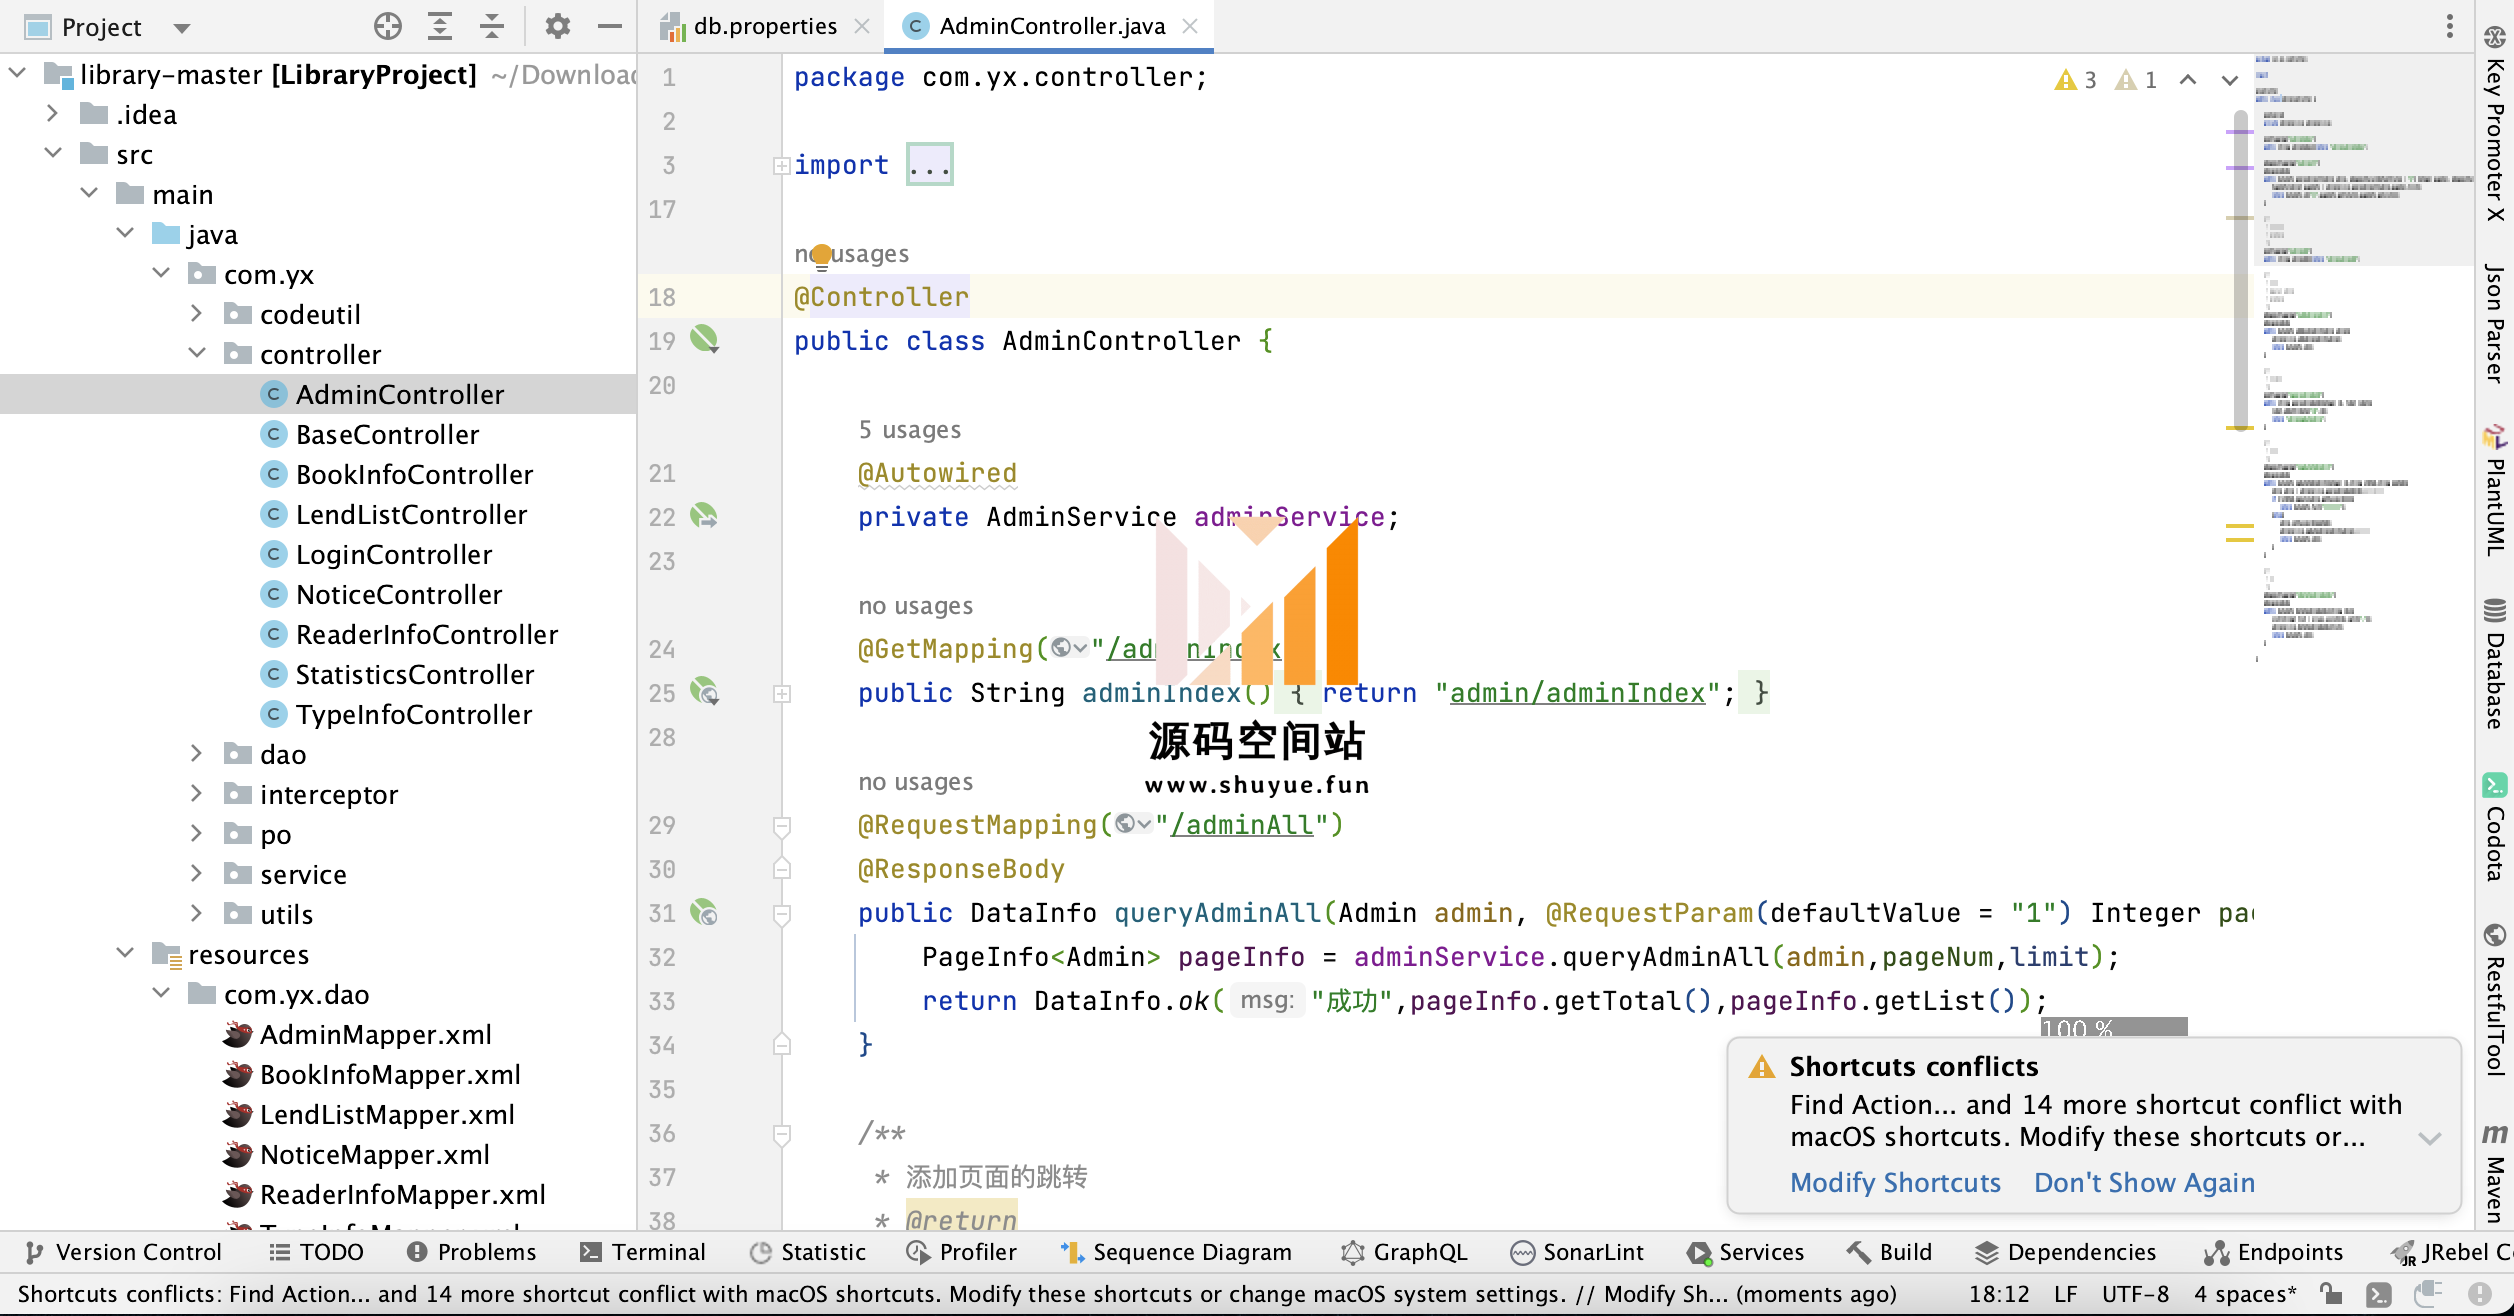Close the db.properties tab
2514x1316 pixels.
[862, 26]
